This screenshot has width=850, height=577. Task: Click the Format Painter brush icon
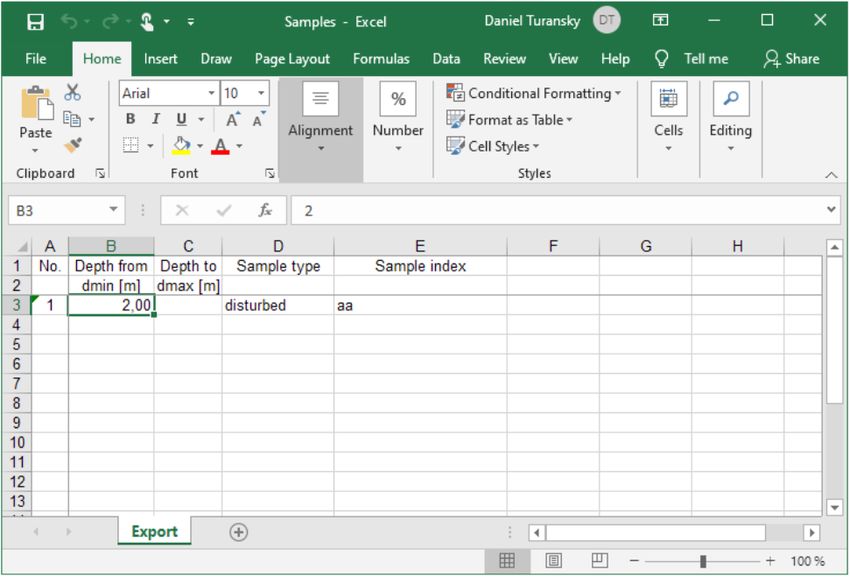tap(72, 146)
